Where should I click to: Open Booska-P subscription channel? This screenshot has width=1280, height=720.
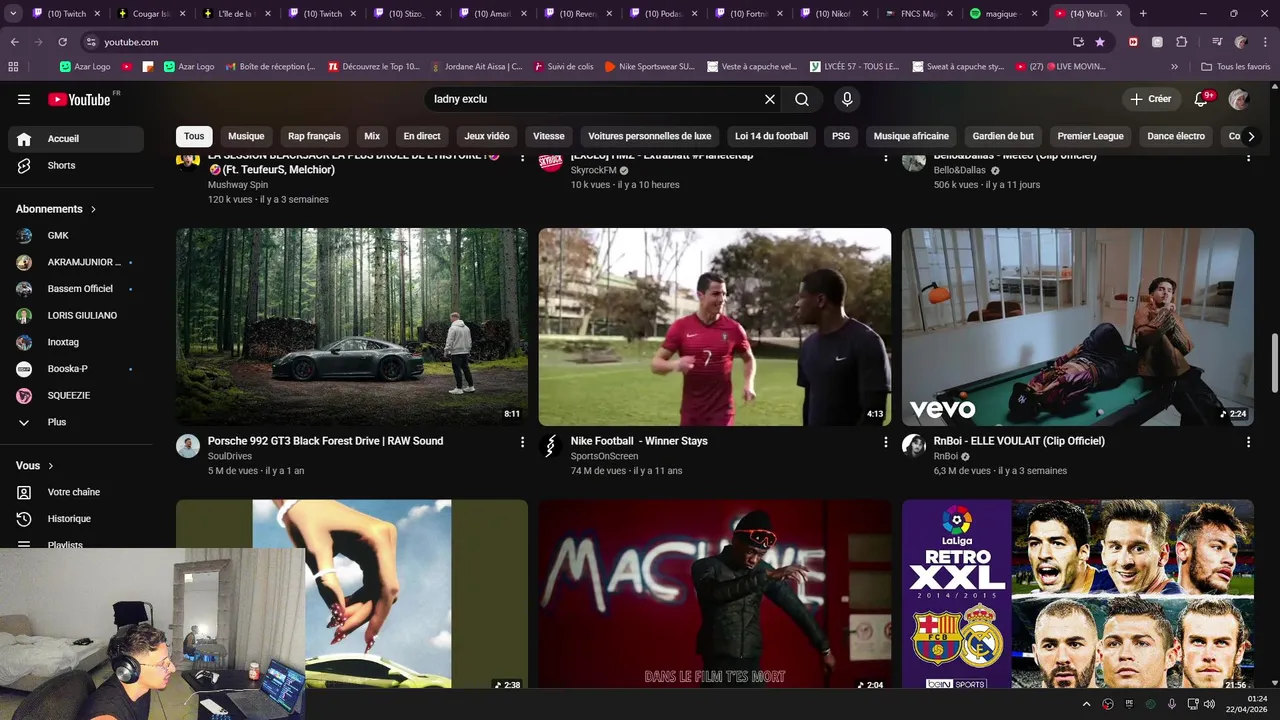pos(76,369)
